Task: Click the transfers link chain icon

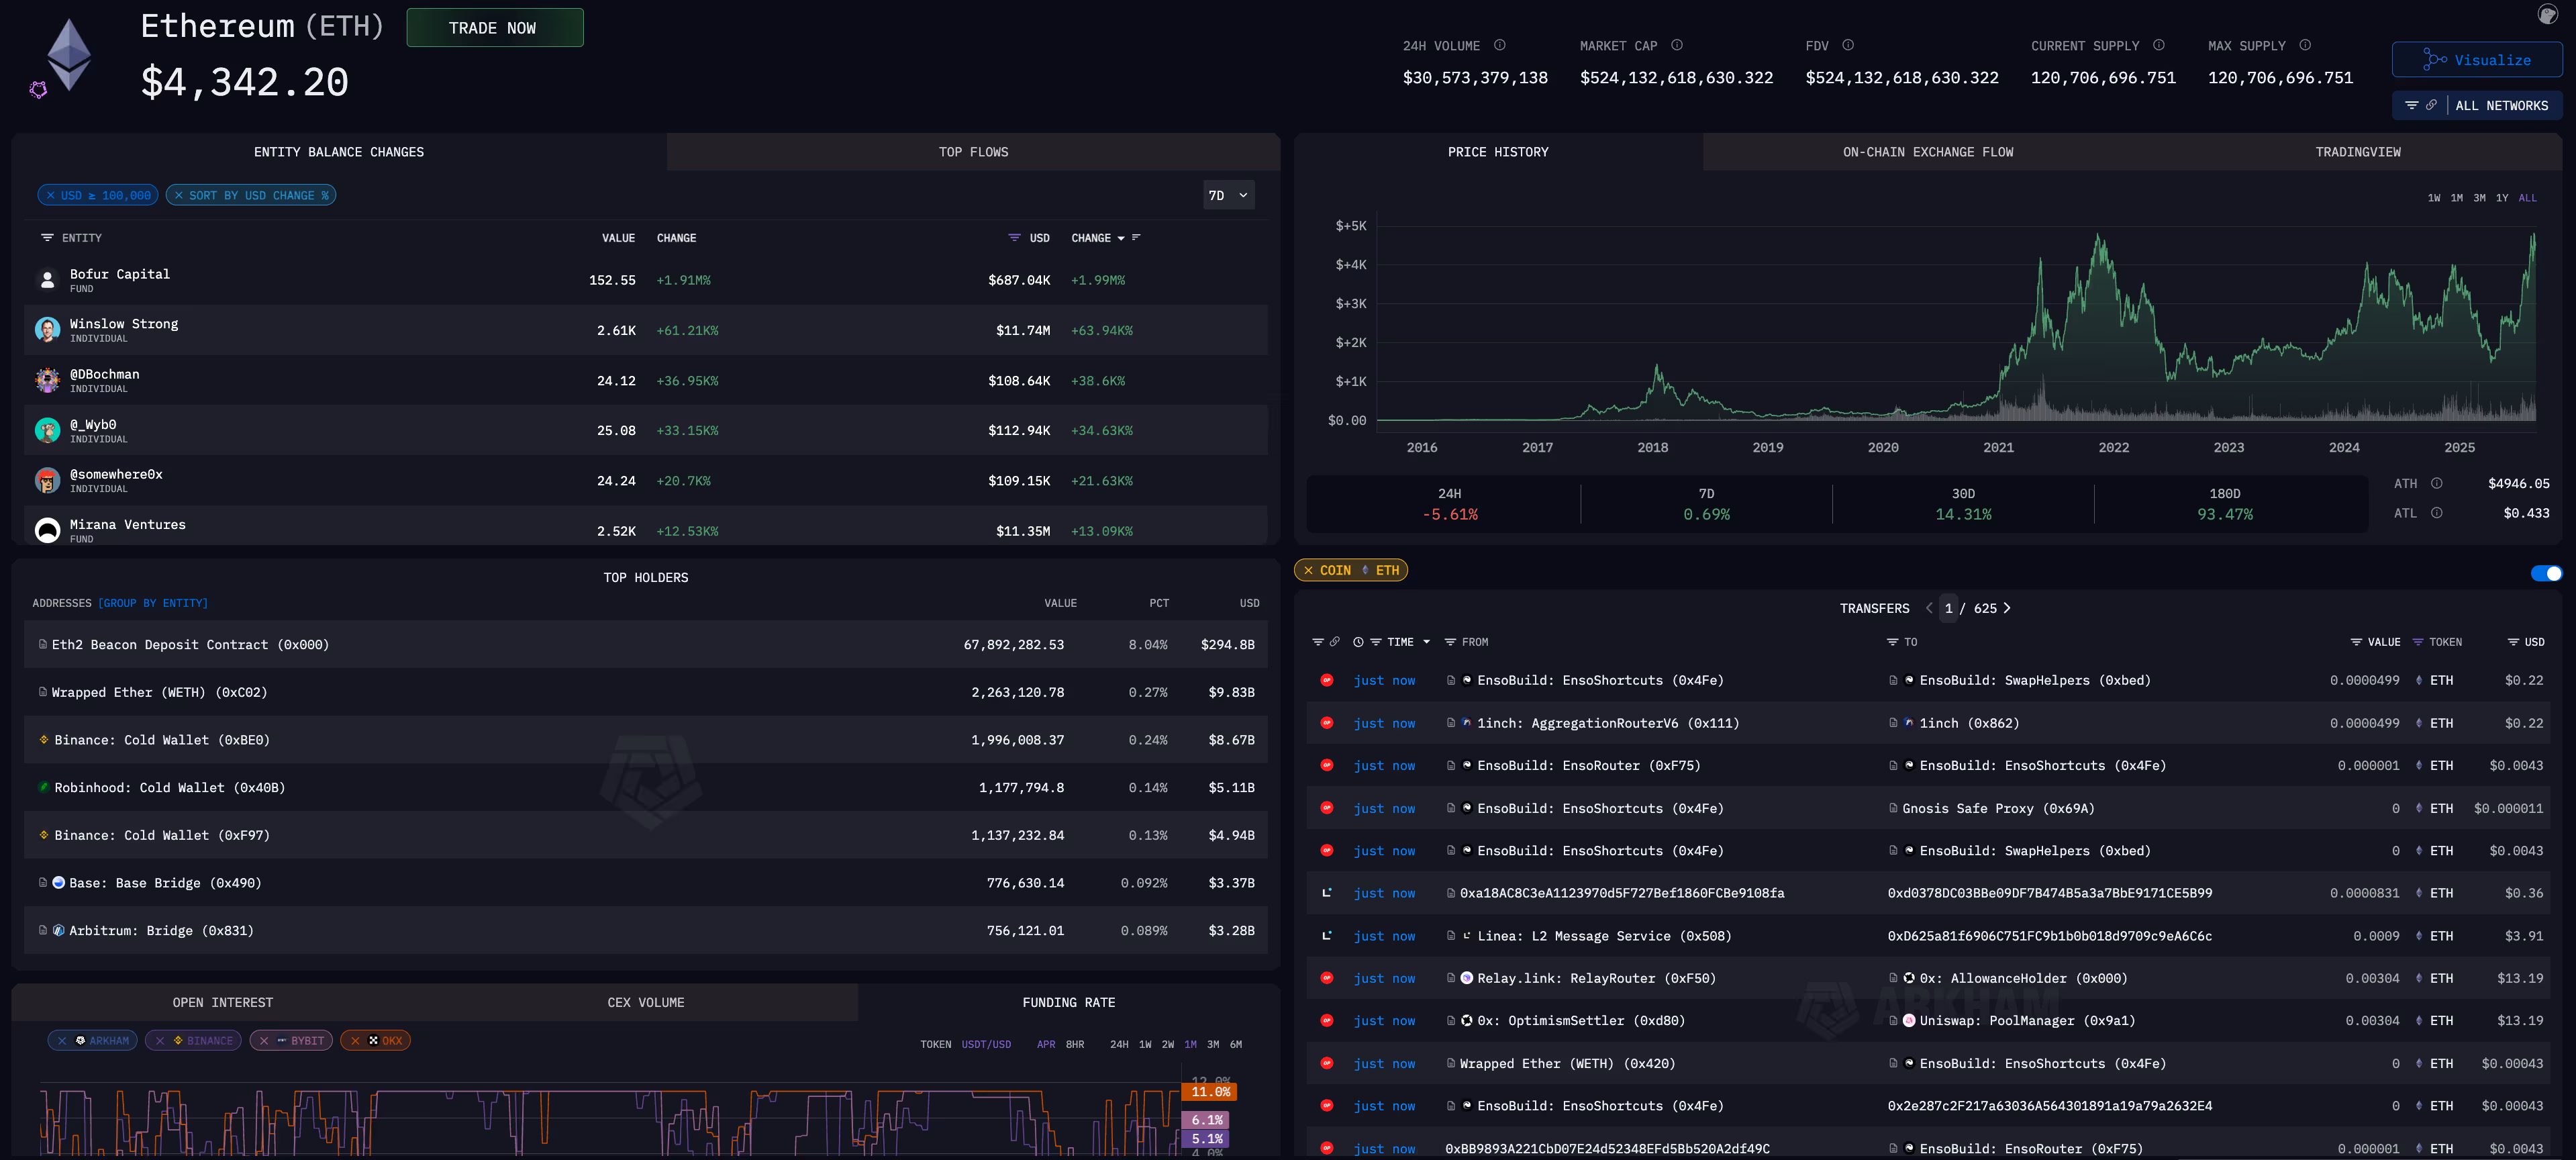Action: (1335, 642)
